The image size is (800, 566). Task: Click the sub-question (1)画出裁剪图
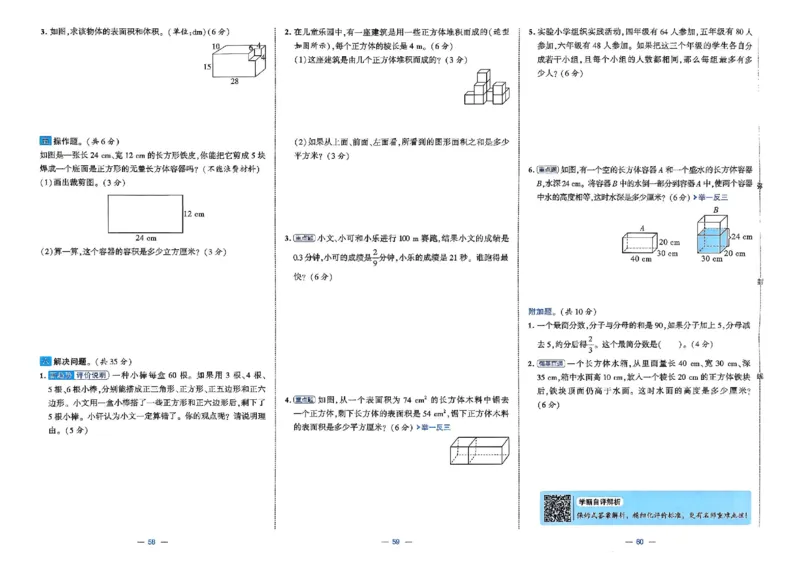83,183
